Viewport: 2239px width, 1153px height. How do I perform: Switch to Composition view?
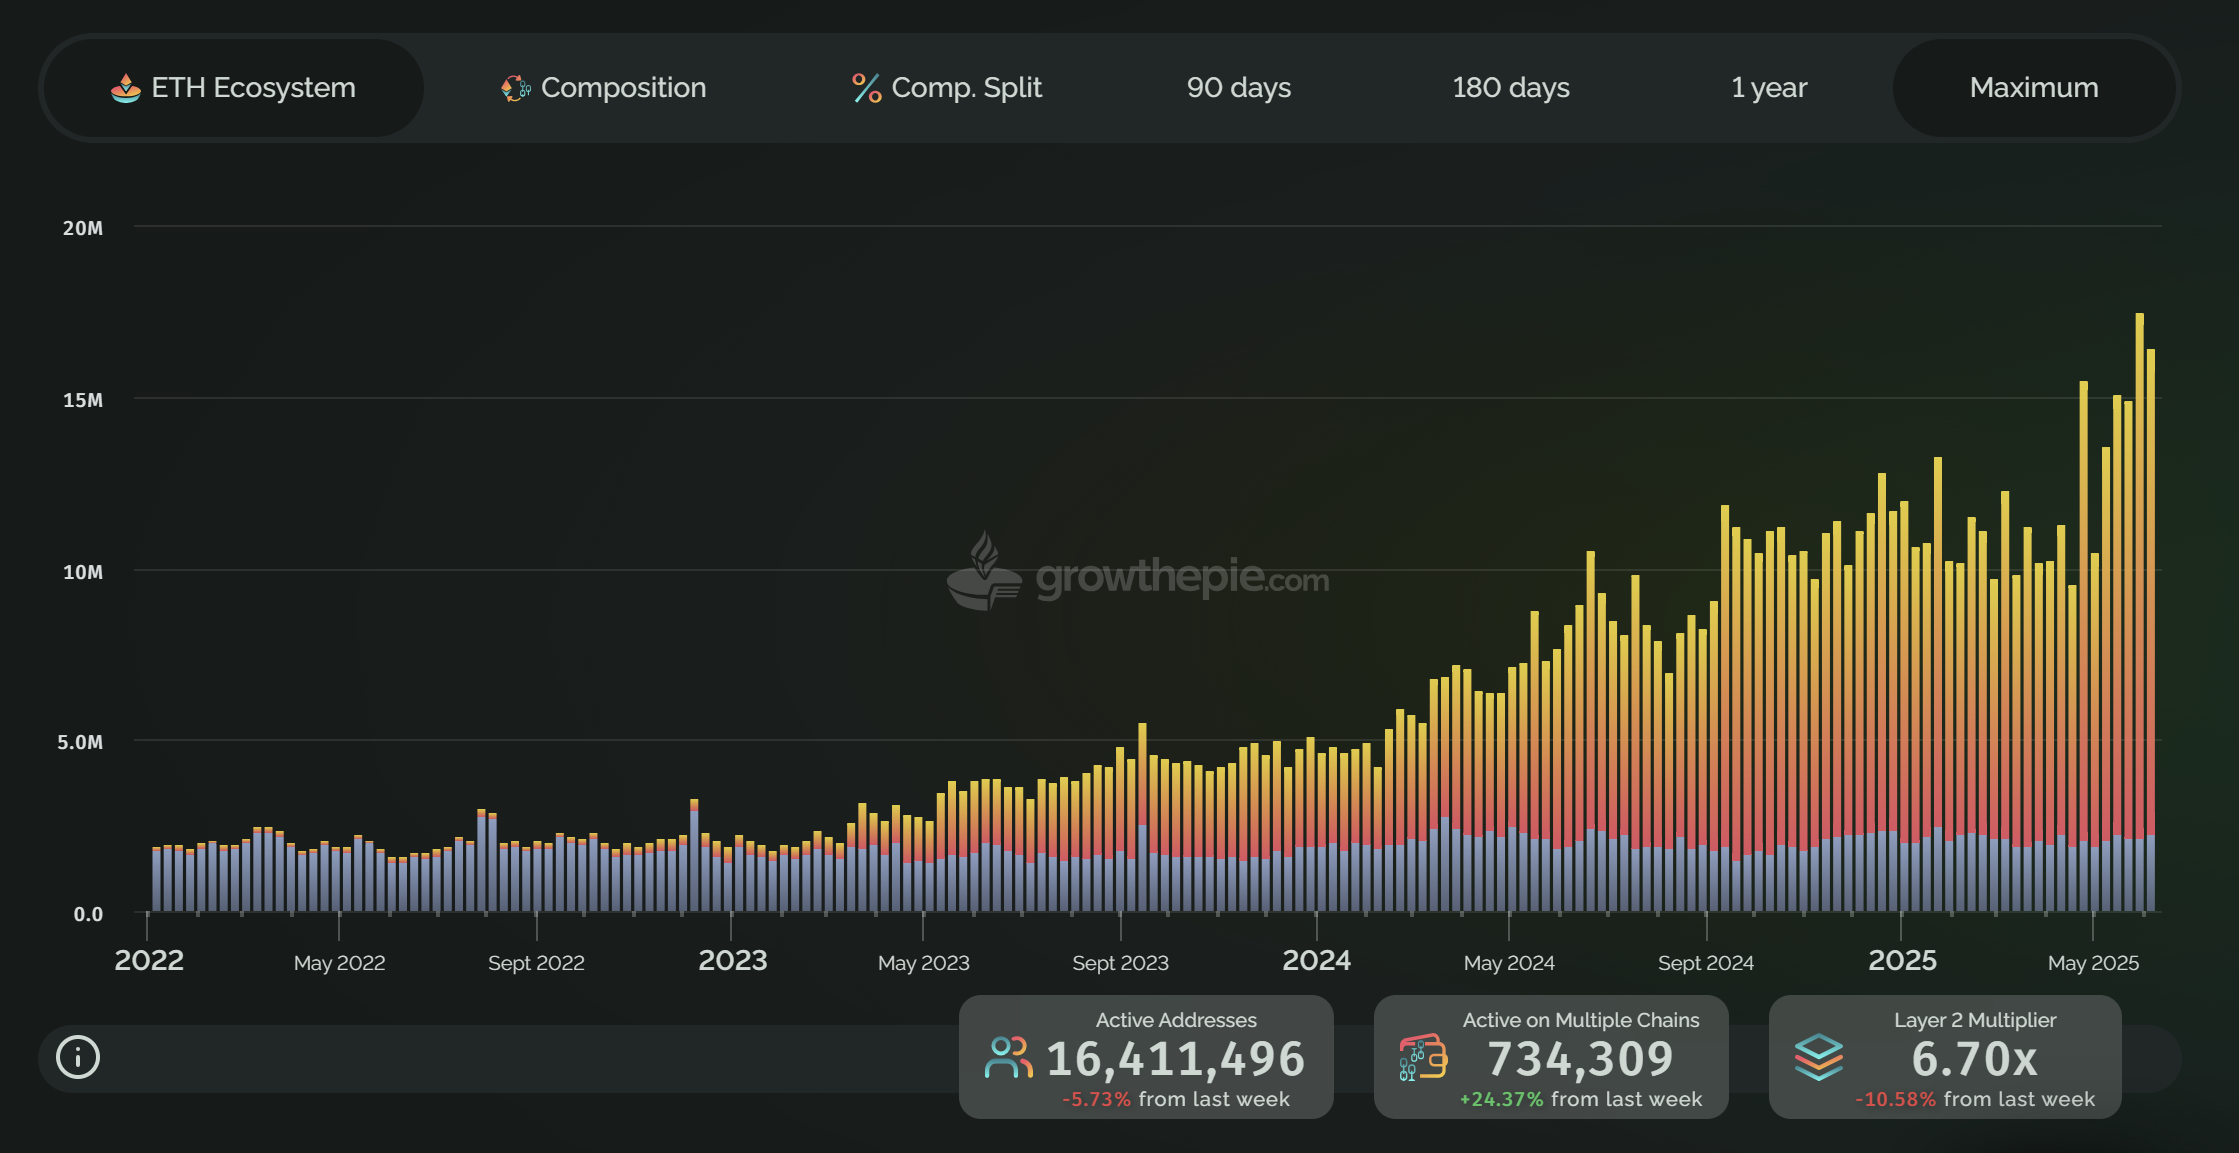[623, 88]
